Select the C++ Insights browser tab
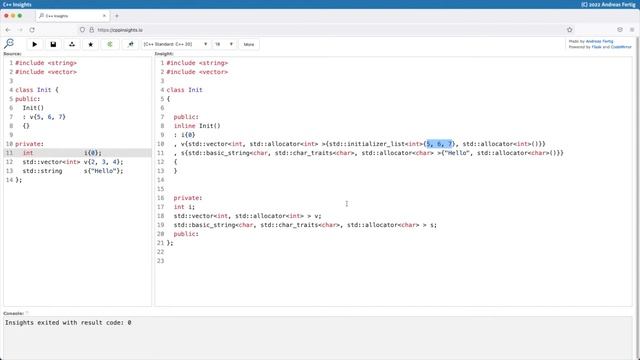640x360 pixels. [x=72, y=16]
